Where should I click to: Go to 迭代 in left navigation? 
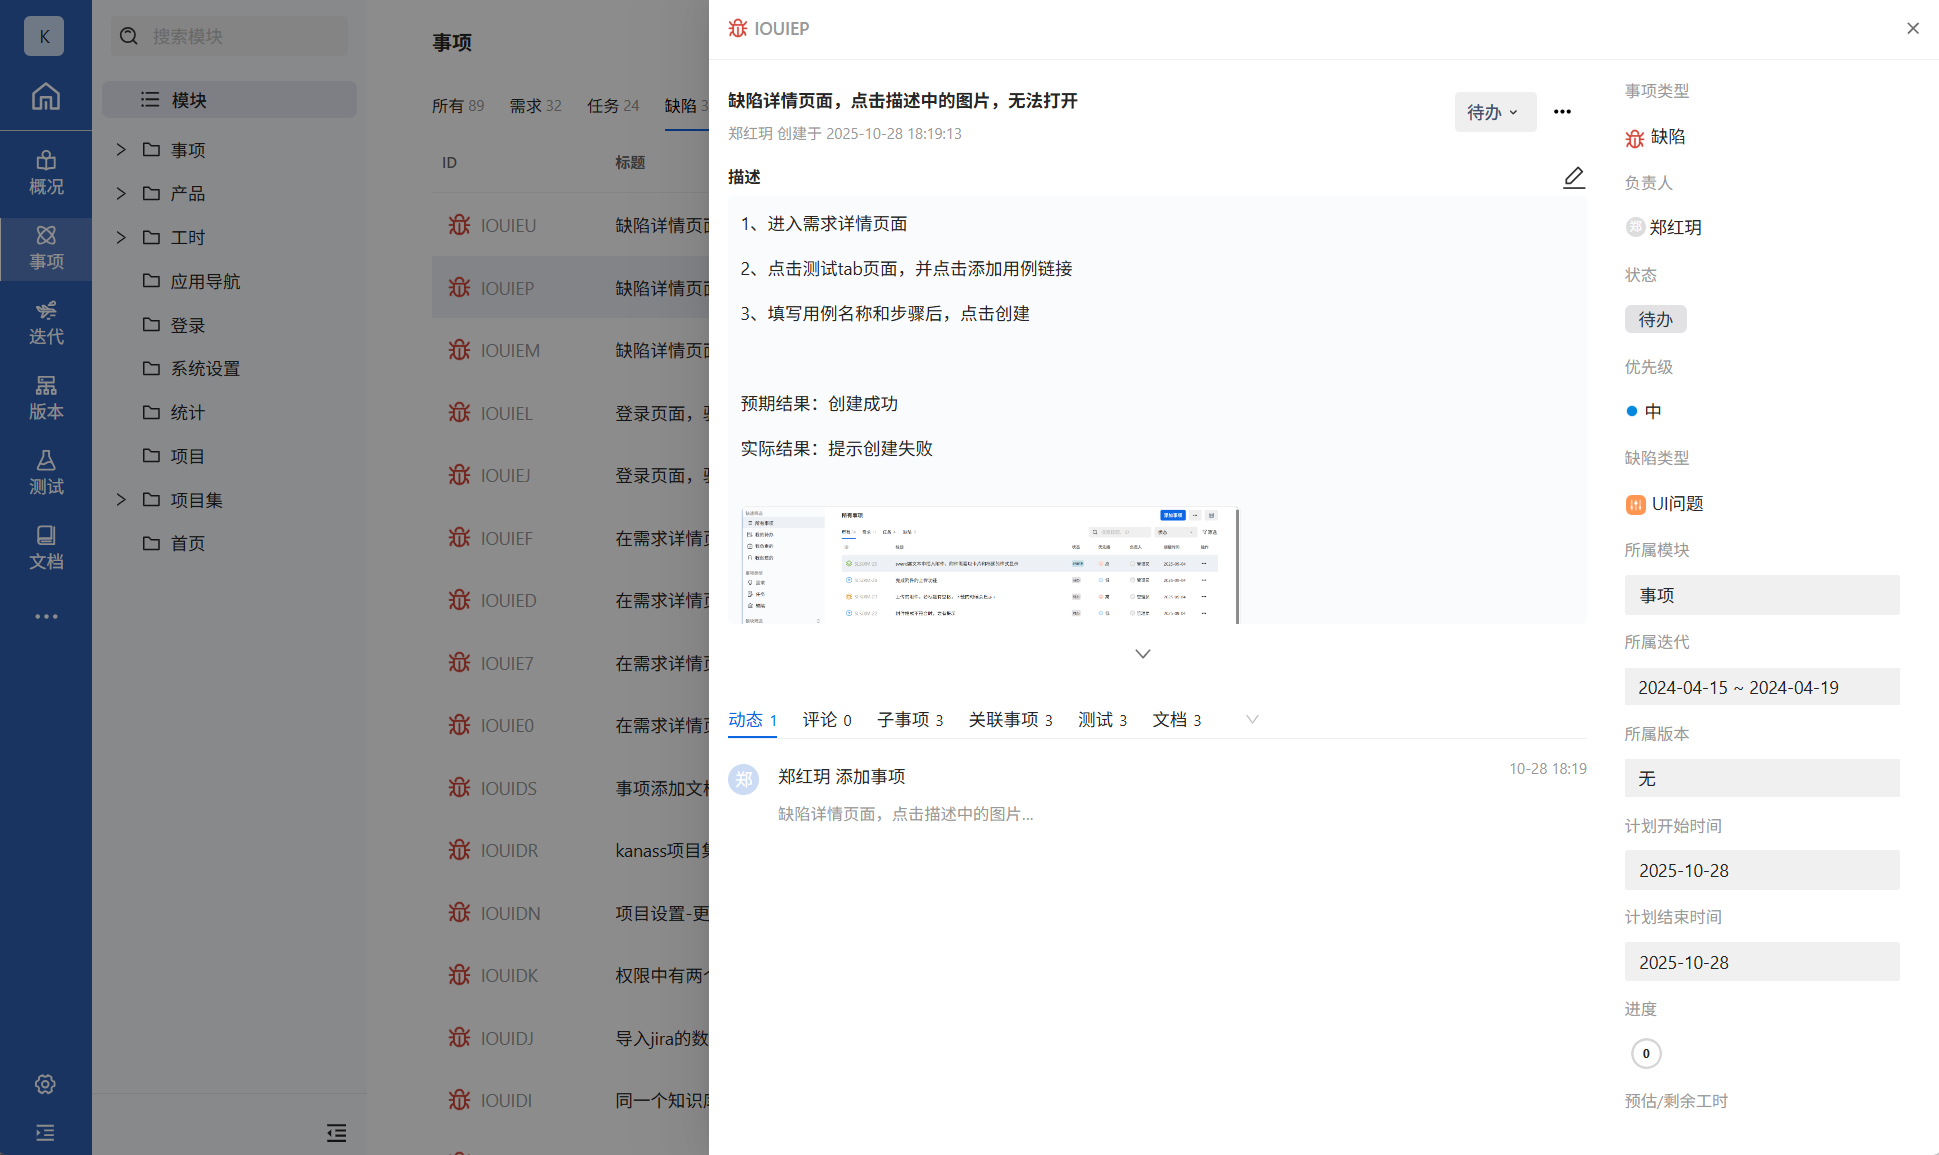tap(46, 323)
